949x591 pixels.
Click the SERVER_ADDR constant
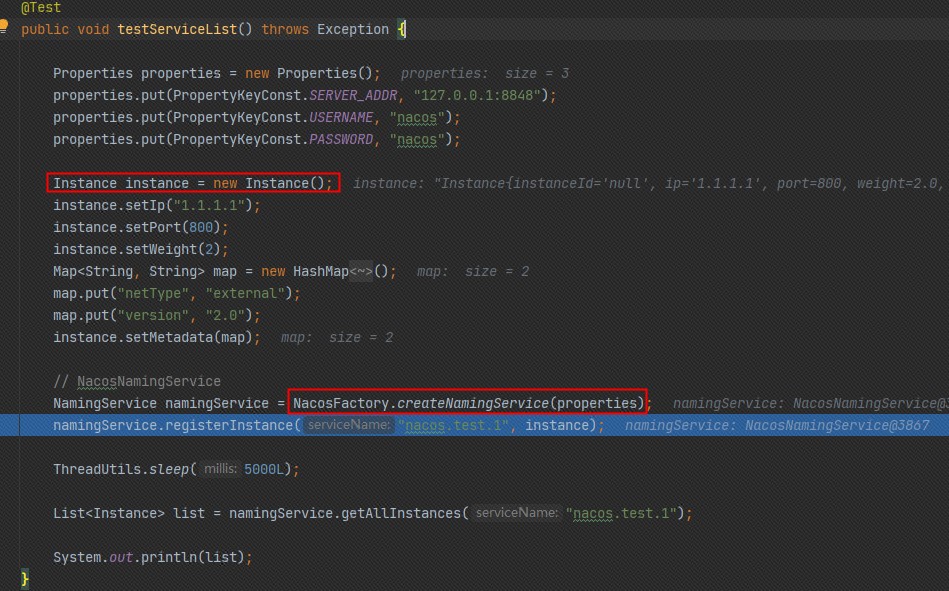(x=353, y=95)
